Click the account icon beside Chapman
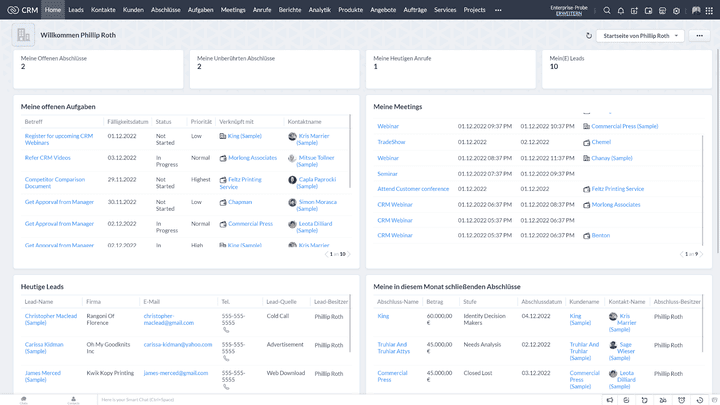 [x=223, y=202]
